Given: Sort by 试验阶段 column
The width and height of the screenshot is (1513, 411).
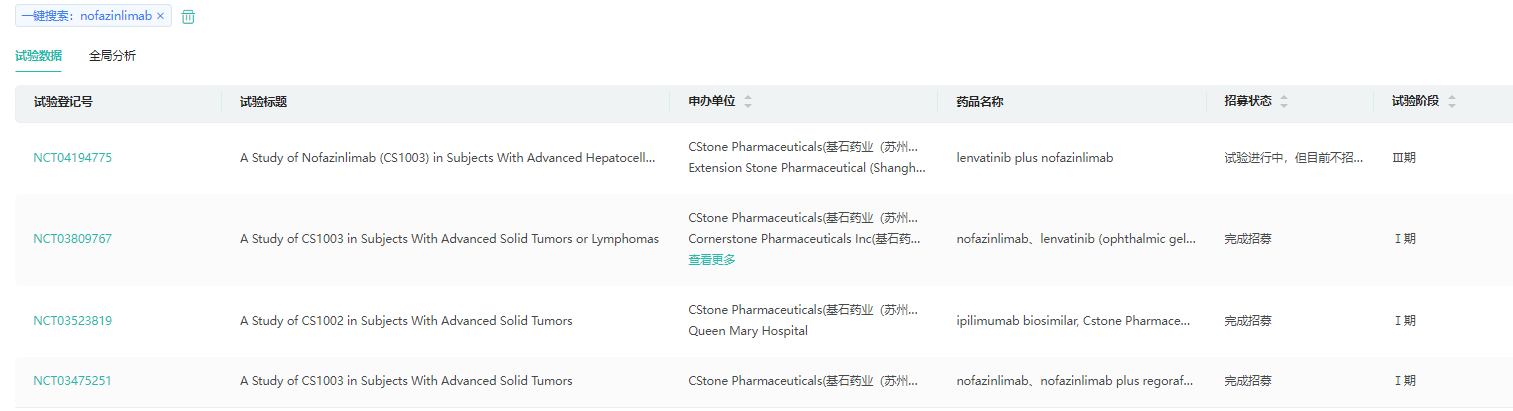Looking at the screenshot, I should click(1452, 102).
